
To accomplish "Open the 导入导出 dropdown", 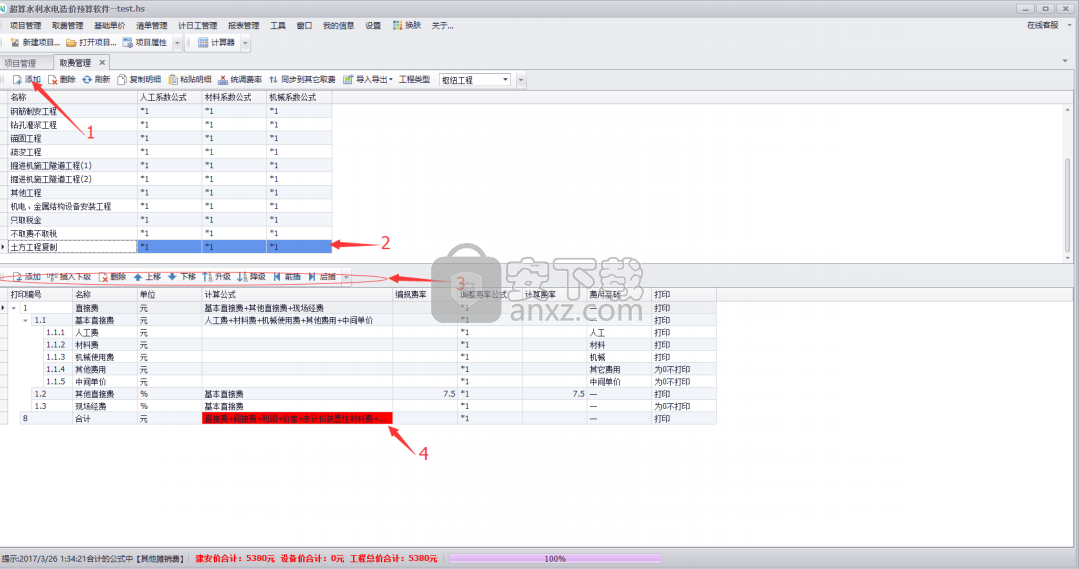I will coord(368,80).
